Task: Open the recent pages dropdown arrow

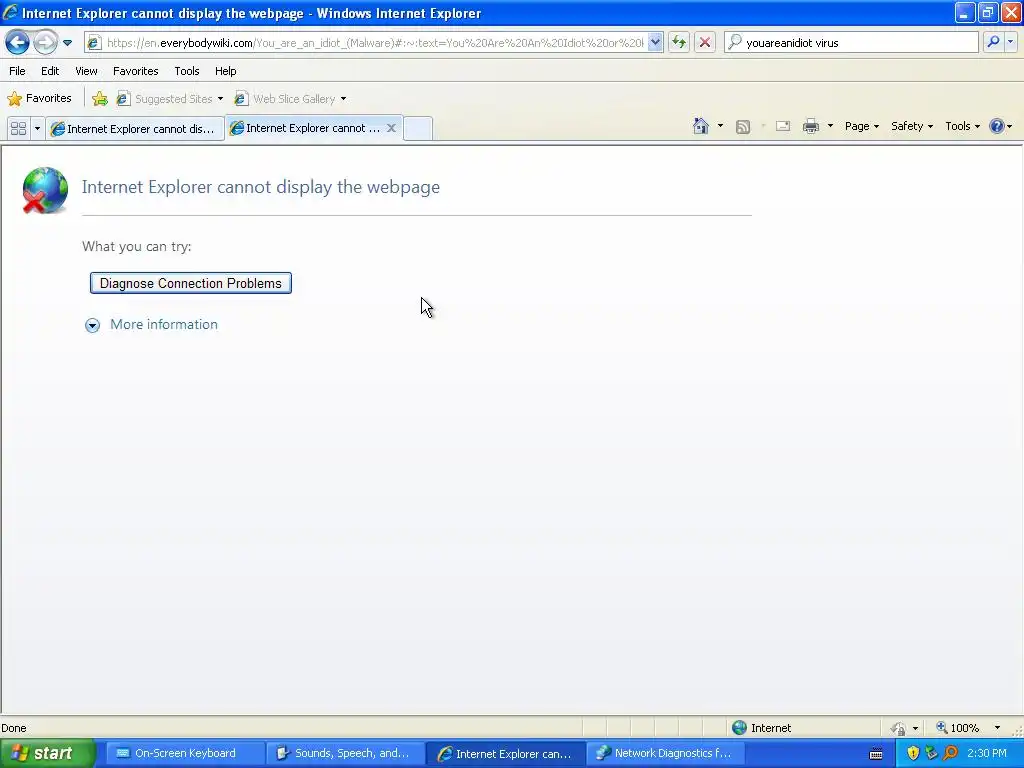Action: point(67,43)
